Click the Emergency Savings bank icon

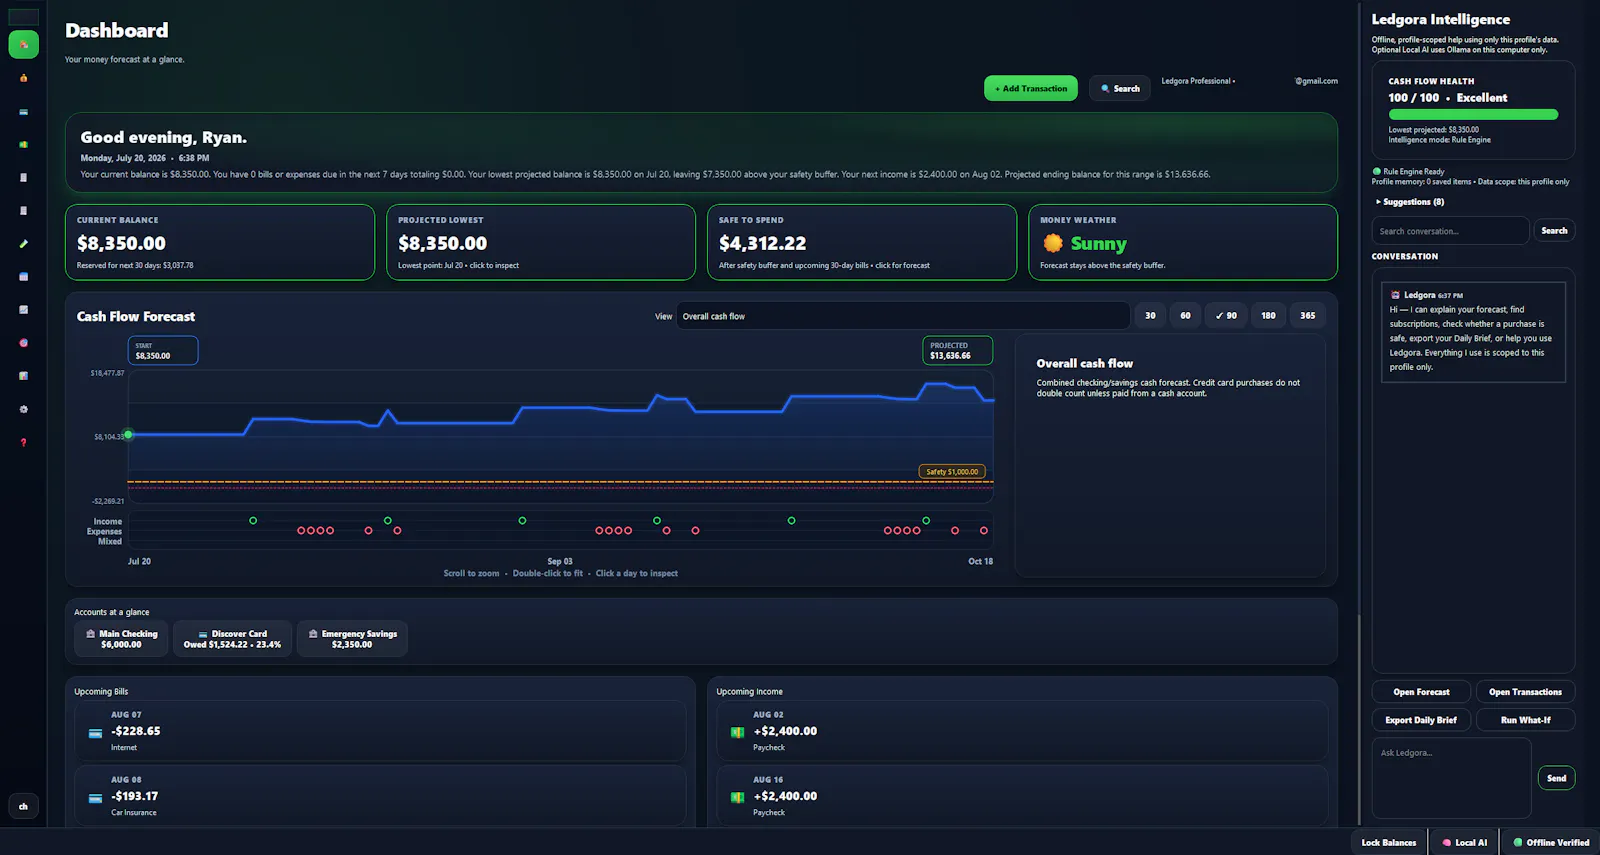point(313,634)
